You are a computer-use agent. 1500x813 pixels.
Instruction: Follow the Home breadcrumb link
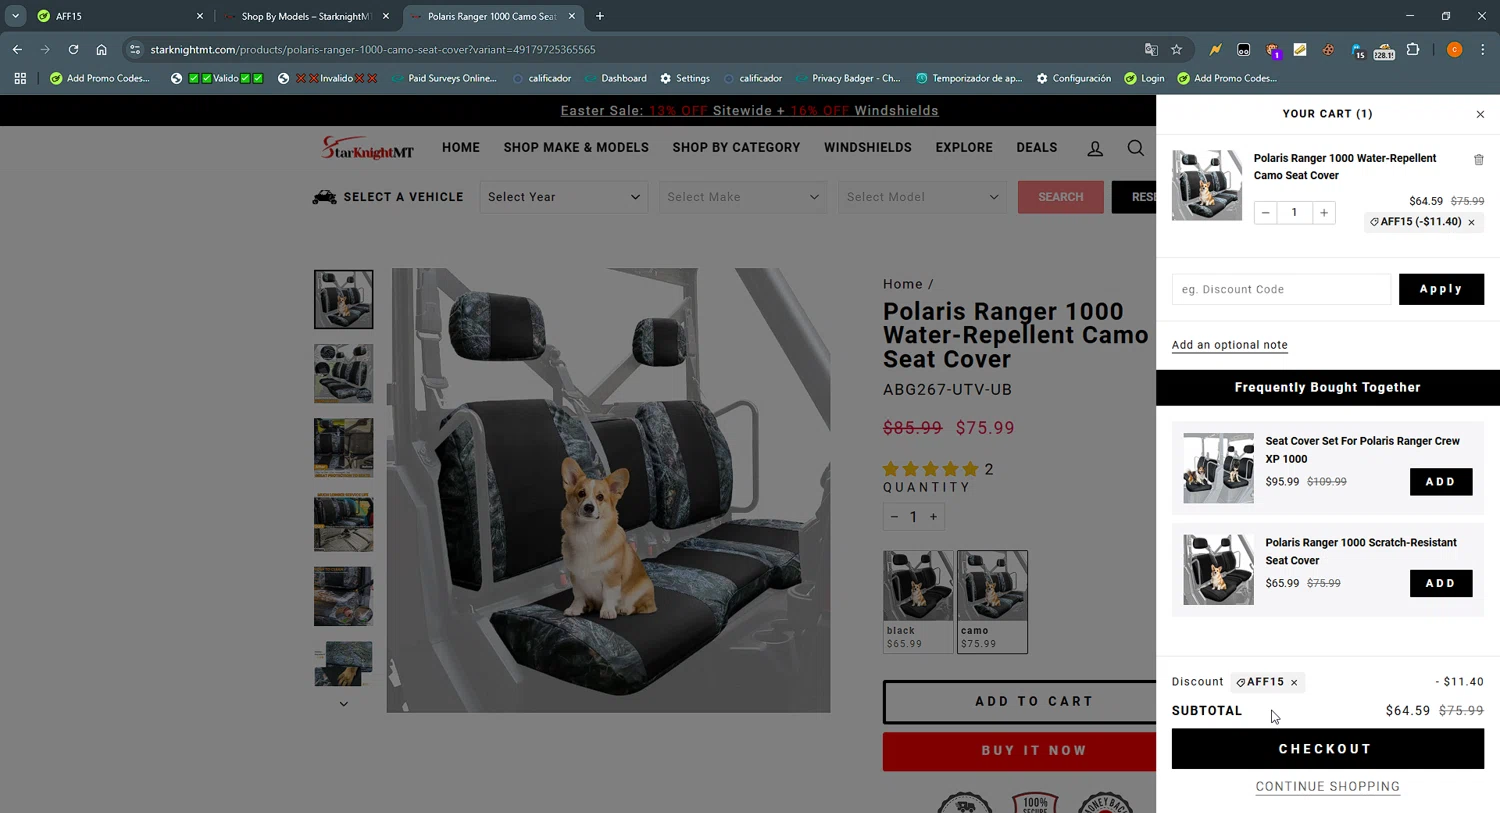(x=902, y=284)
